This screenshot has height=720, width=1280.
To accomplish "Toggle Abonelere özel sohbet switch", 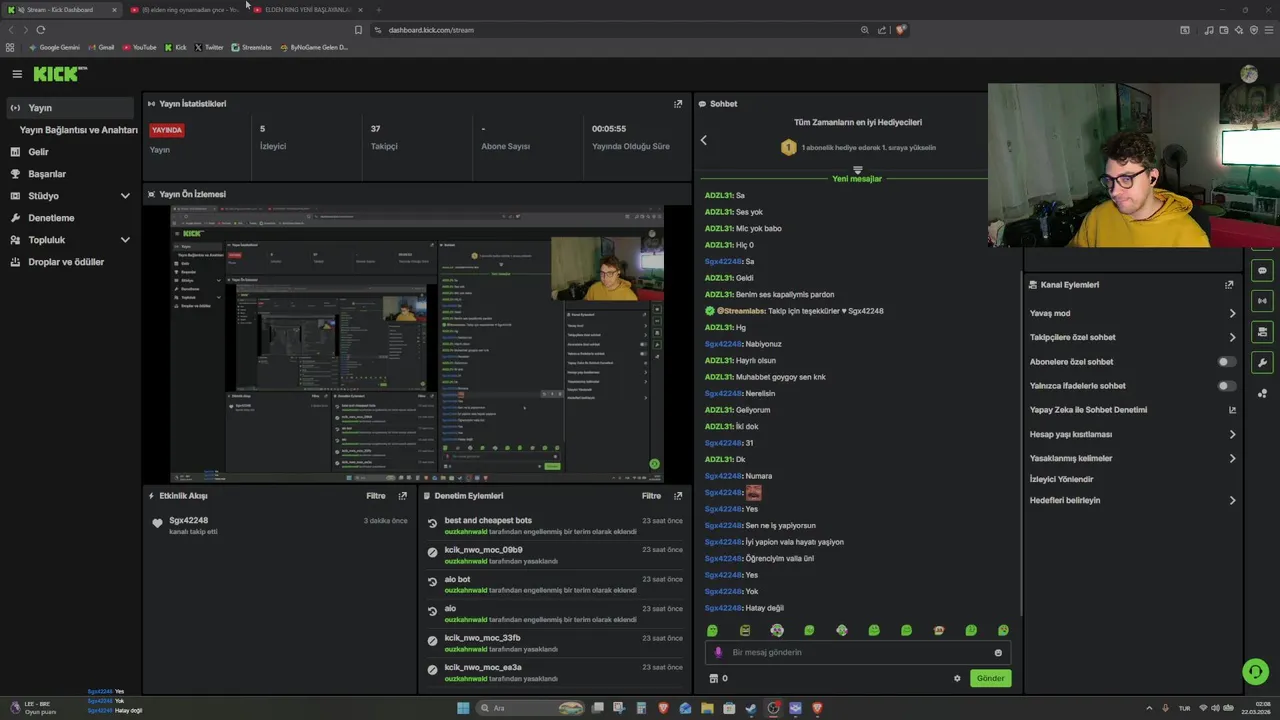I will 1226,362.
